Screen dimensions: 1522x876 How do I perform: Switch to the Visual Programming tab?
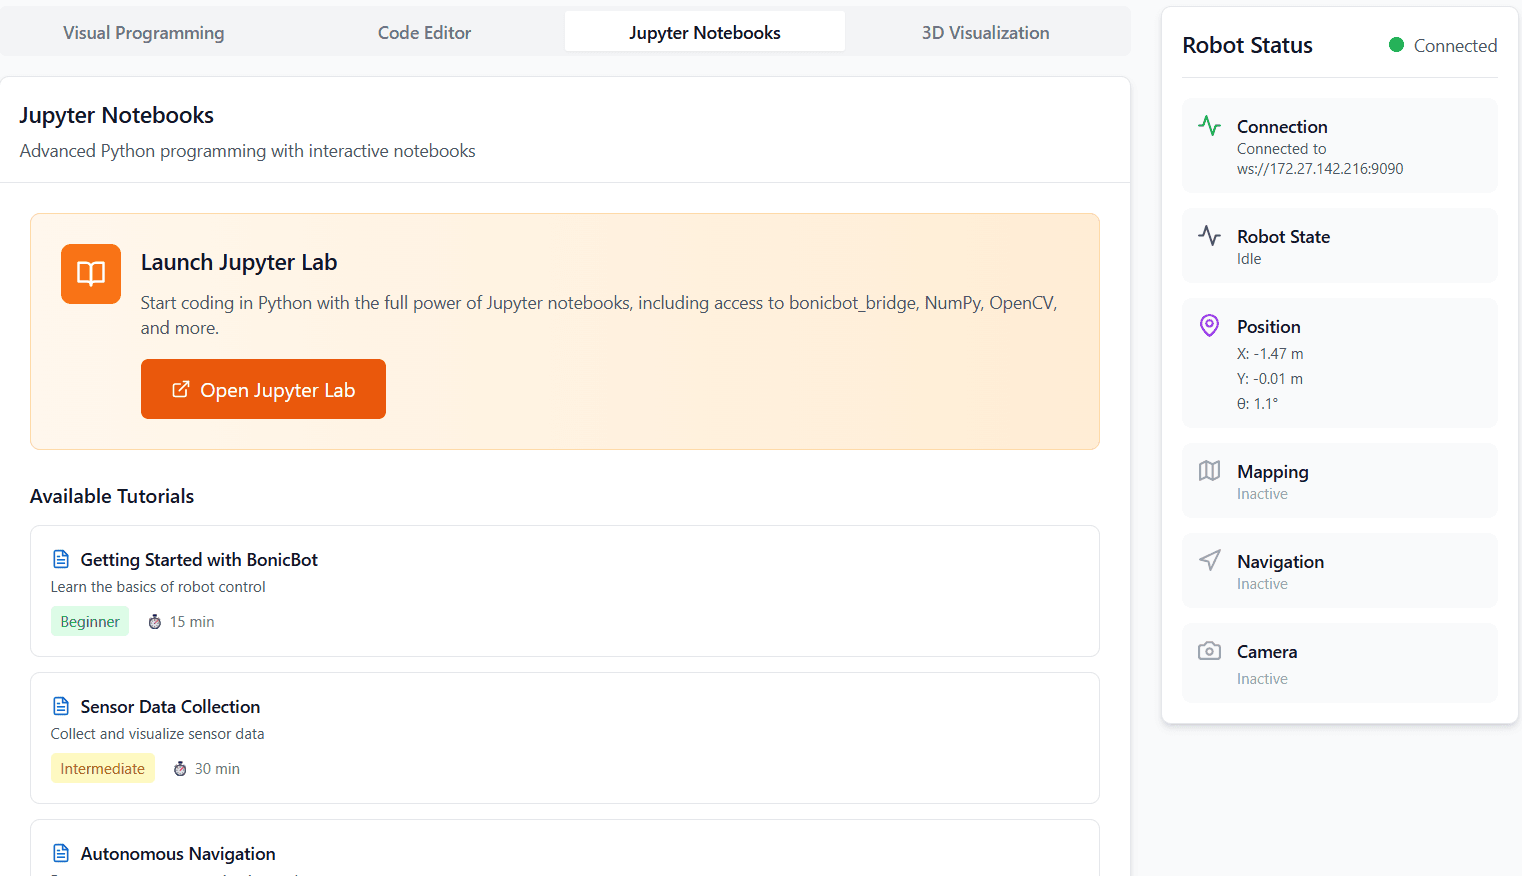(x=143, y=32)
